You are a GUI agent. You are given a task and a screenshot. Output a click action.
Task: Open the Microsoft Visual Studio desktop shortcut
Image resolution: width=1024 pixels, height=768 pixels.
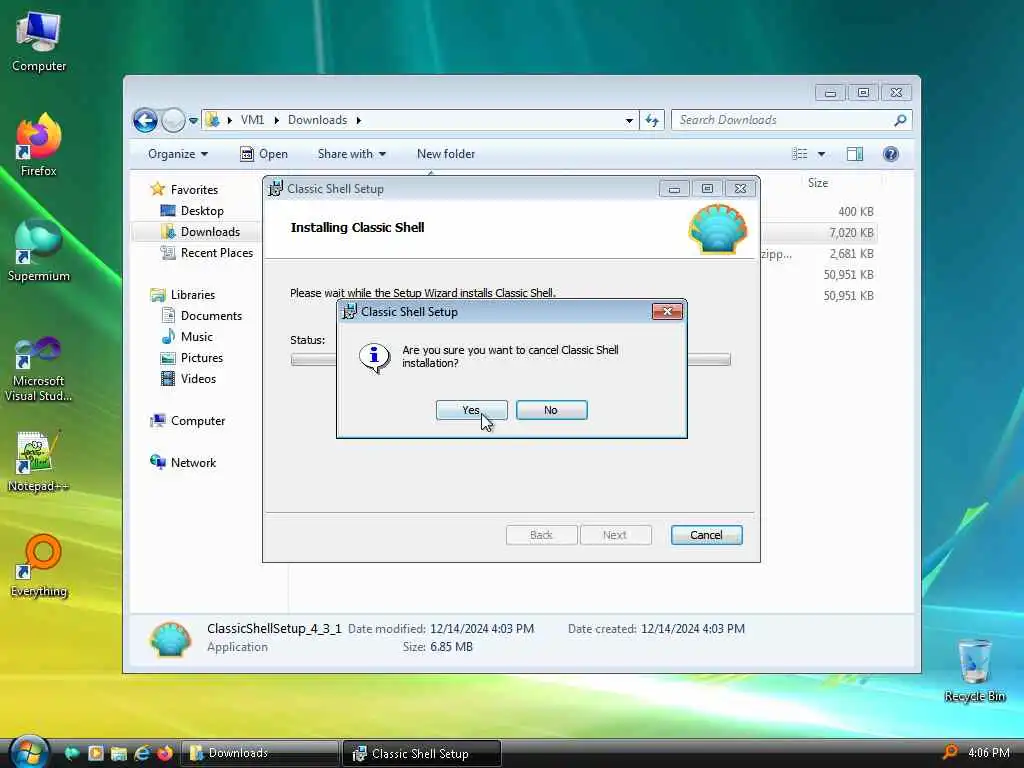[x=39, y=369]
